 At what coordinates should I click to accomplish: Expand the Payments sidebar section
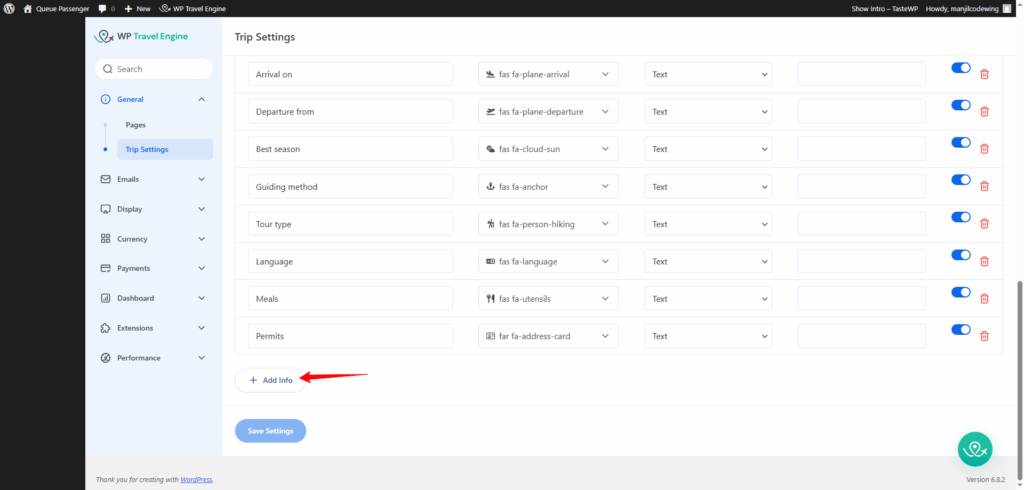point(154,268)
